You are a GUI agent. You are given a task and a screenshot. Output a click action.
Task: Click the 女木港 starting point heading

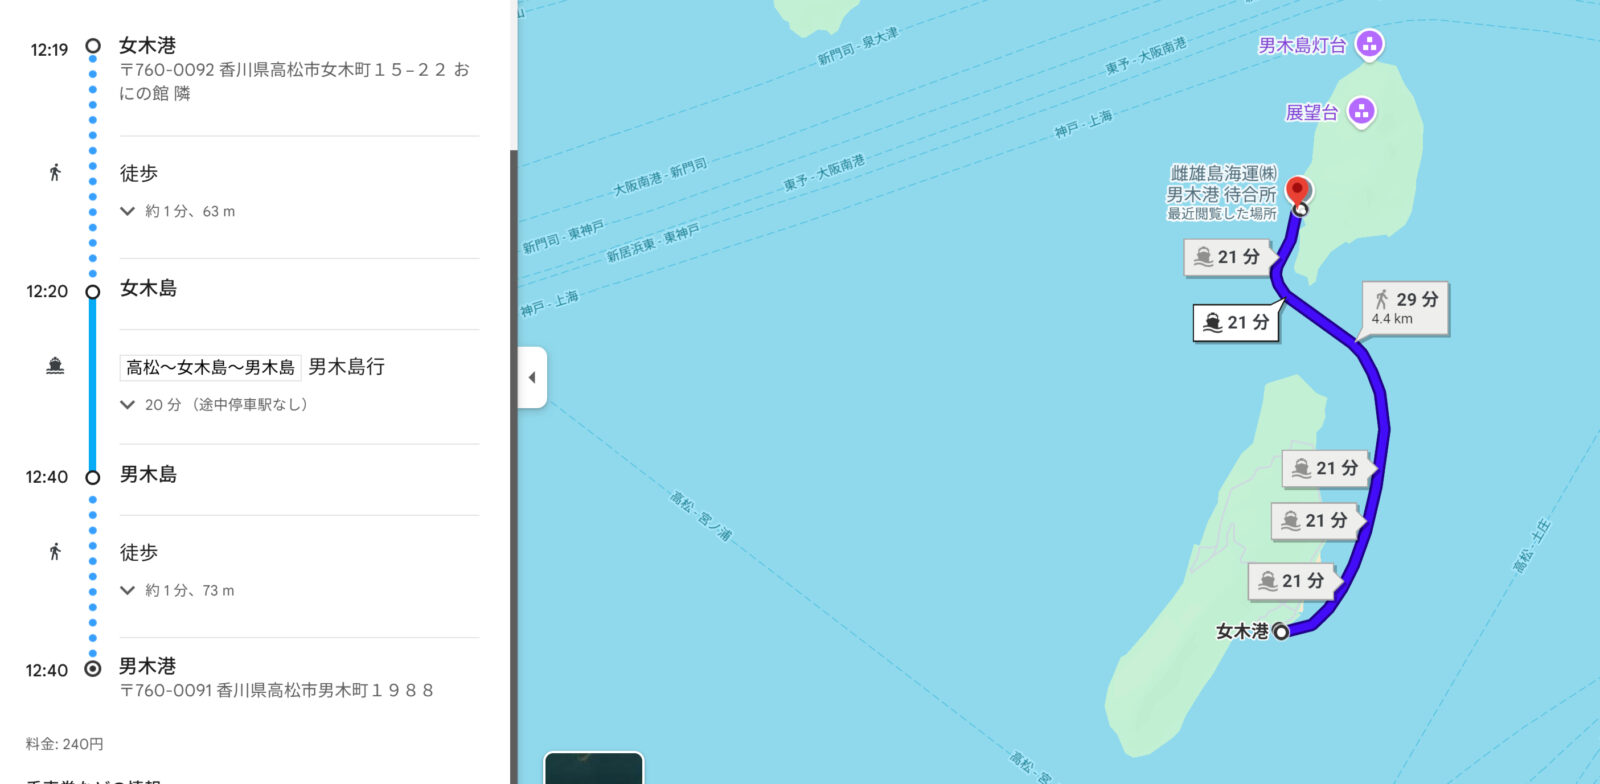coord(147,46)
